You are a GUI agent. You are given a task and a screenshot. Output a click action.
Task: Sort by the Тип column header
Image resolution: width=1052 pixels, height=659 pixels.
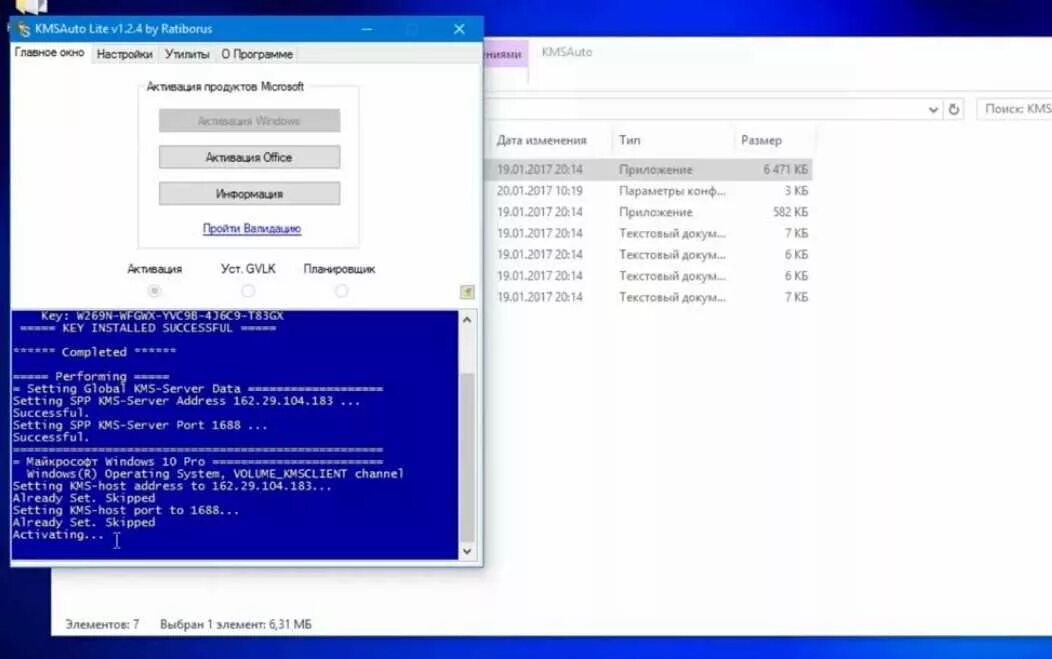[629, 140]
